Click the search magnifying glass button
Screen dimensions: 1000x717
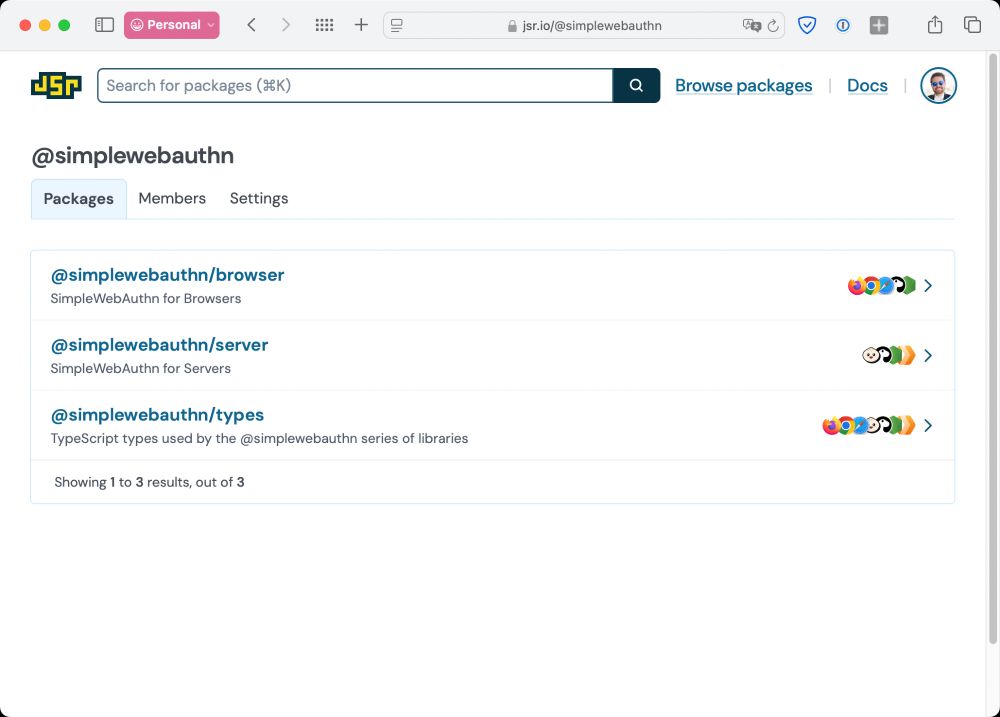(x=636, y=85)
